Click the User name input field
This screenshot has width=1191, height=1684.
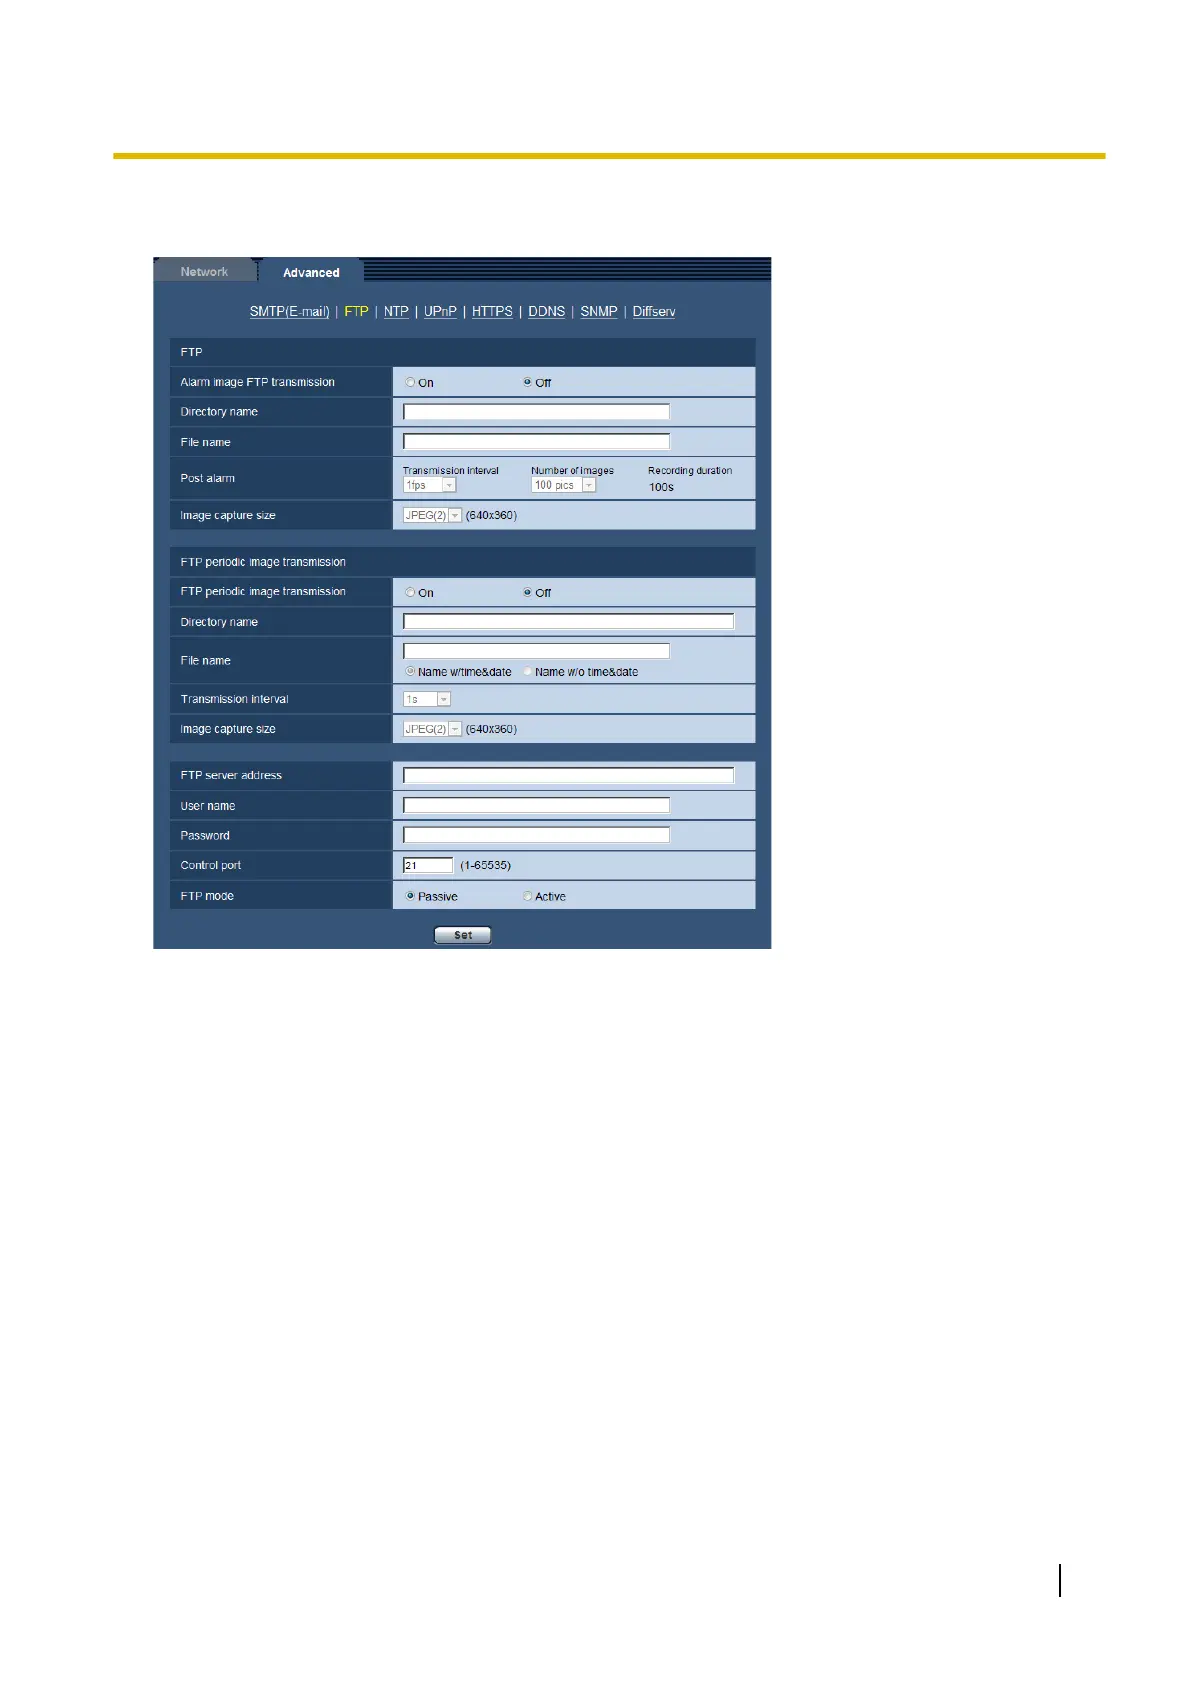pos(536,805)
